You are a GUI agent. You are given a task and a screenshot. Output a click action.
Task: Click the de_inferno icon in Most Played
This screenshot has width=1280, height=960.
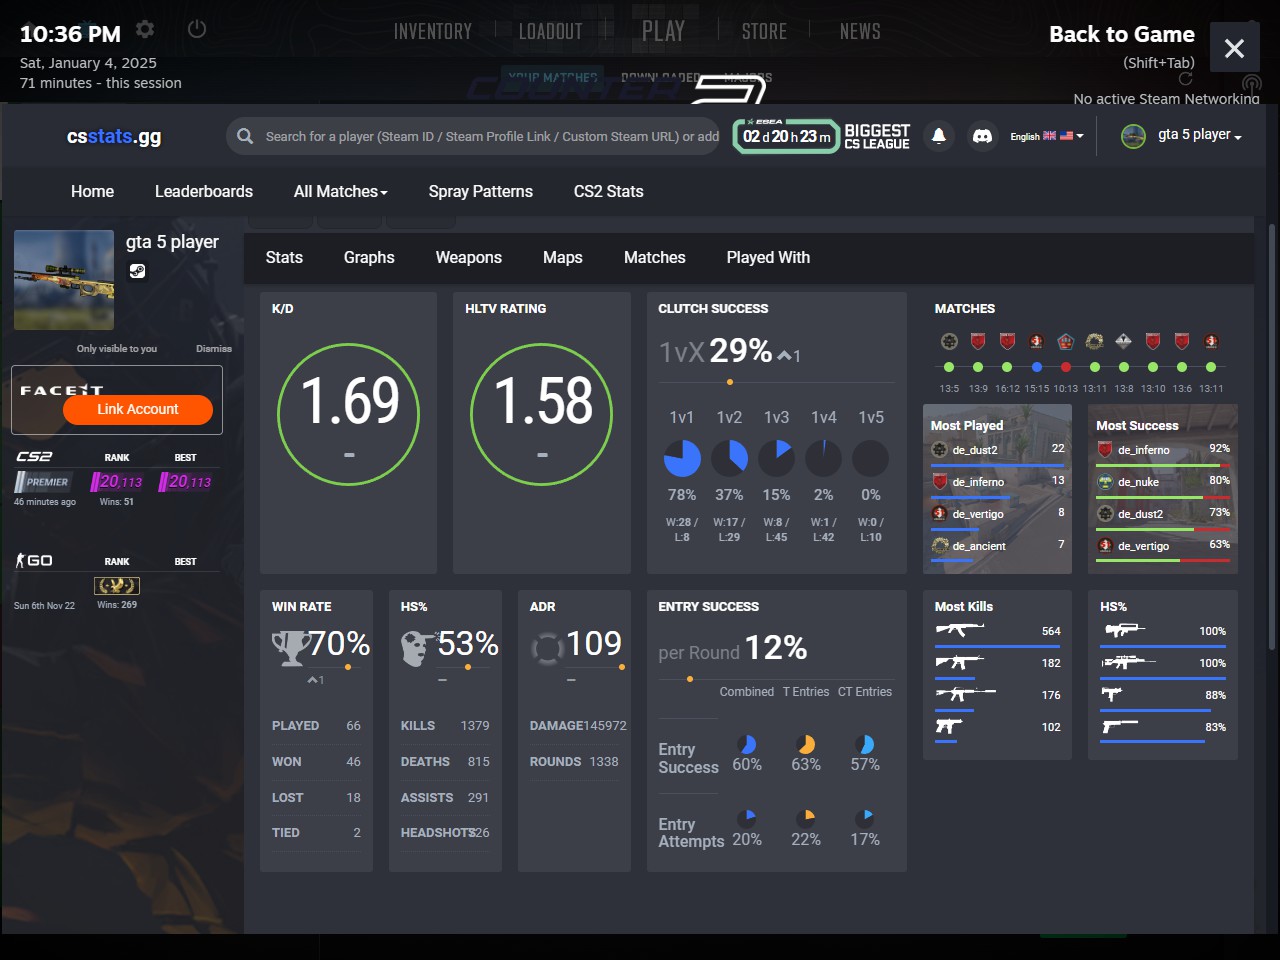point(939,481)
